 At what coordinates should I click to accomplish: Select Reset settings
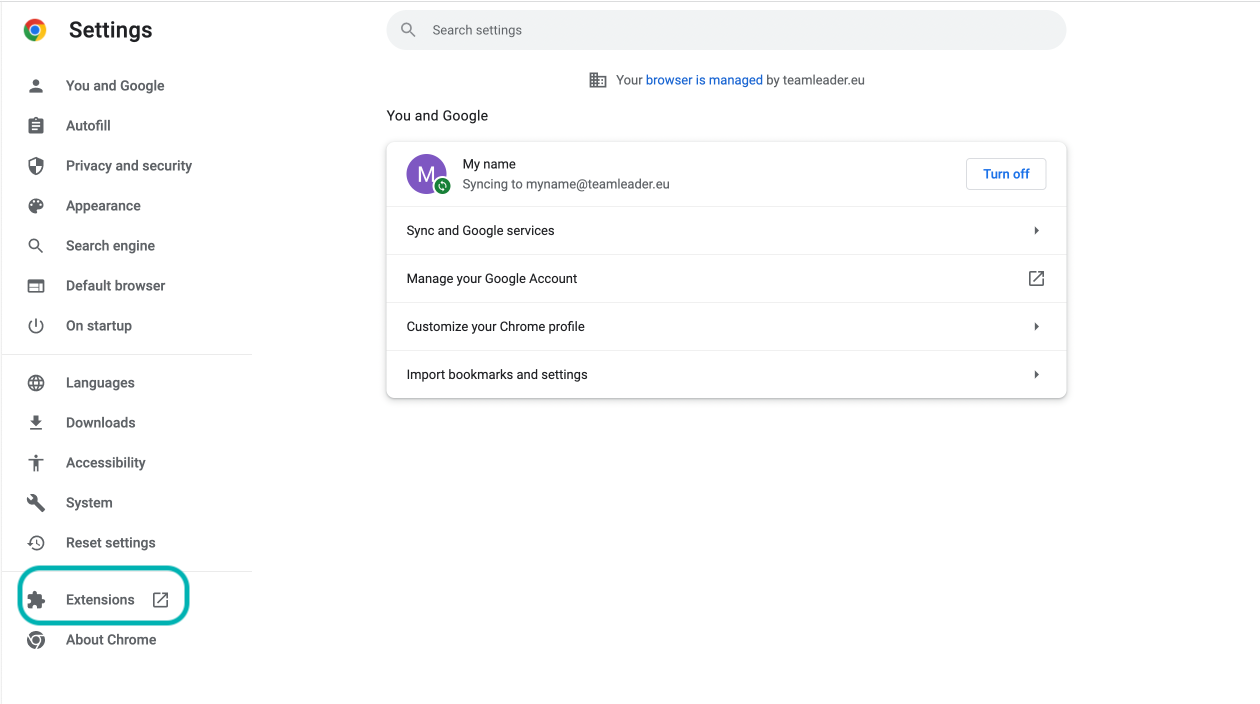(110, 543)
